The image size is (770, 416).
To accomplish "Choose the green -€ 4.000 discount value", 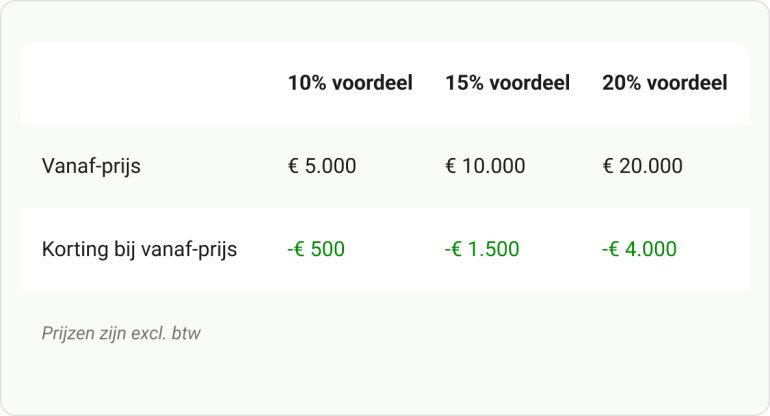I will pos(639,249).
